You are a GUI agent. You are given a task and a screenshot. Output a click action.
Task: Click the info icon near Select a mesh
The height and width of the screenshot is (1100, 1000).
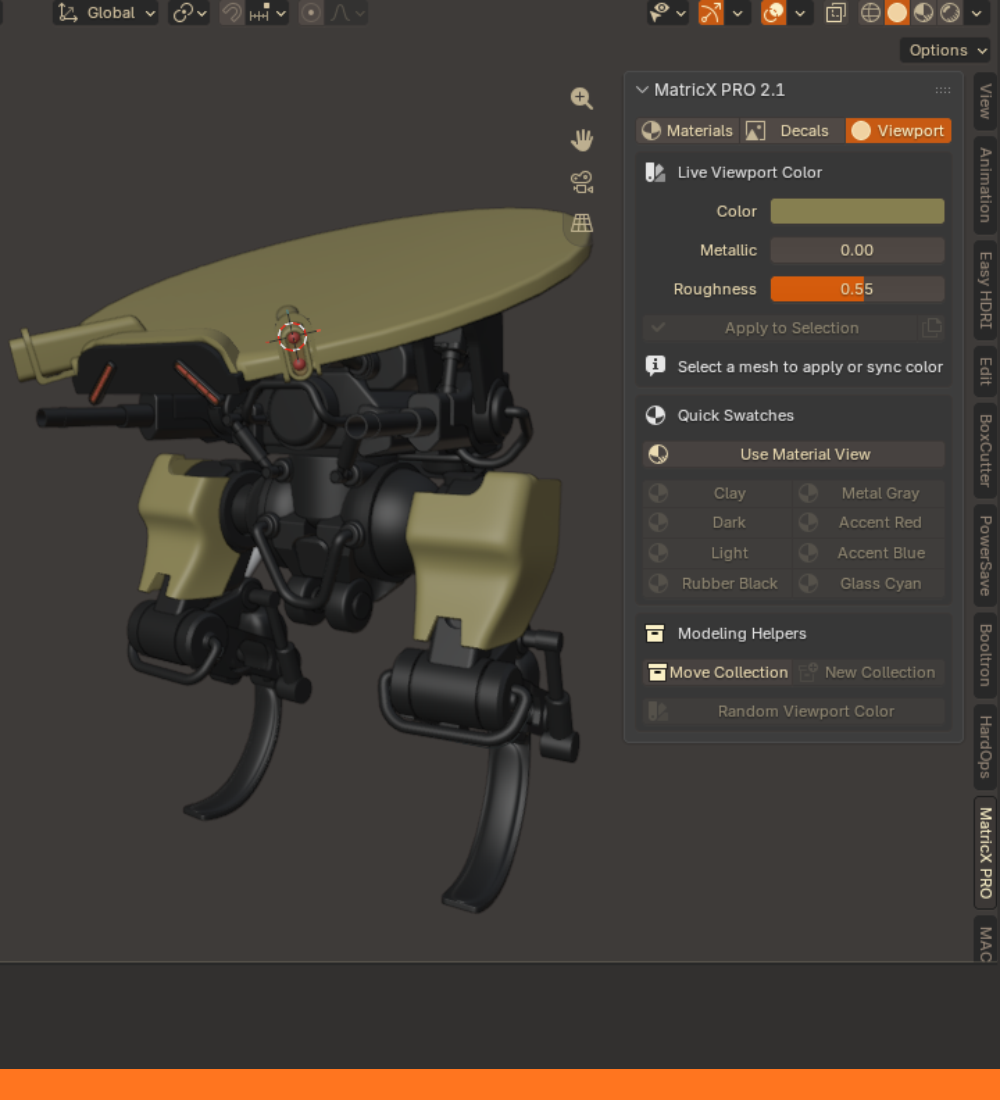click(655, 366)
